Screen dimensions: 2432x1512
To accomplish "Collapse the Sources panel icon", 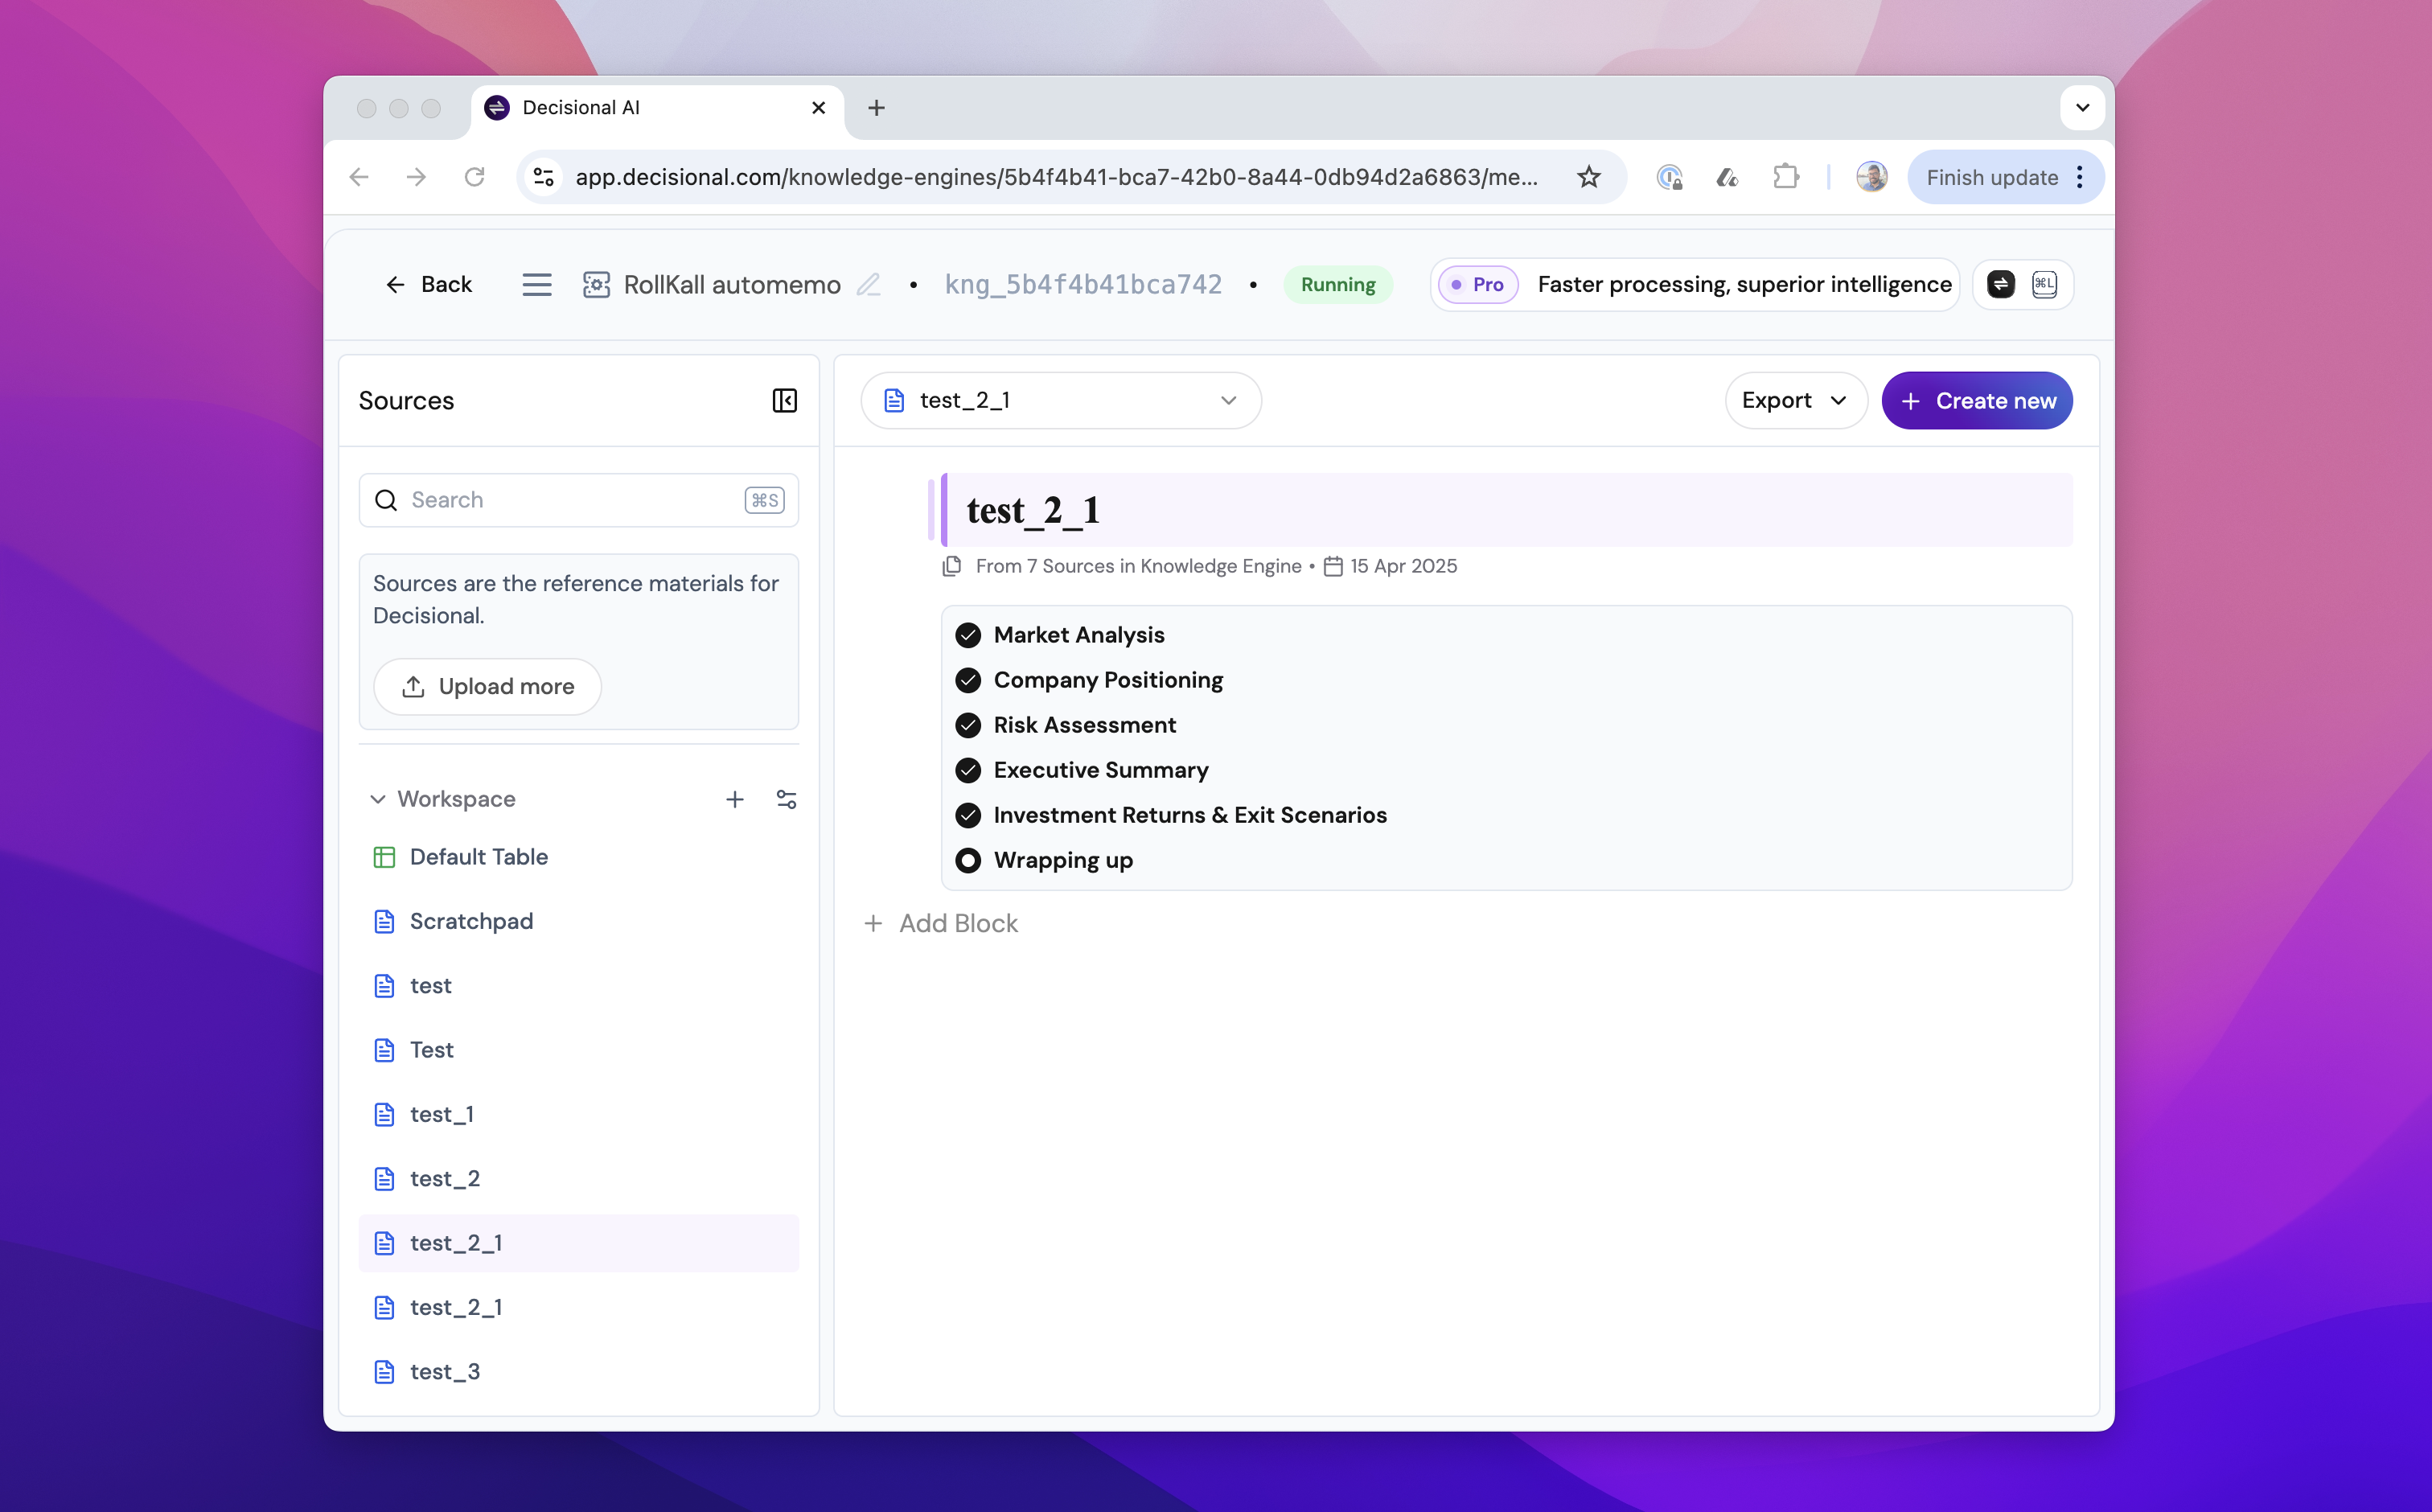I will tap(784, 401).
